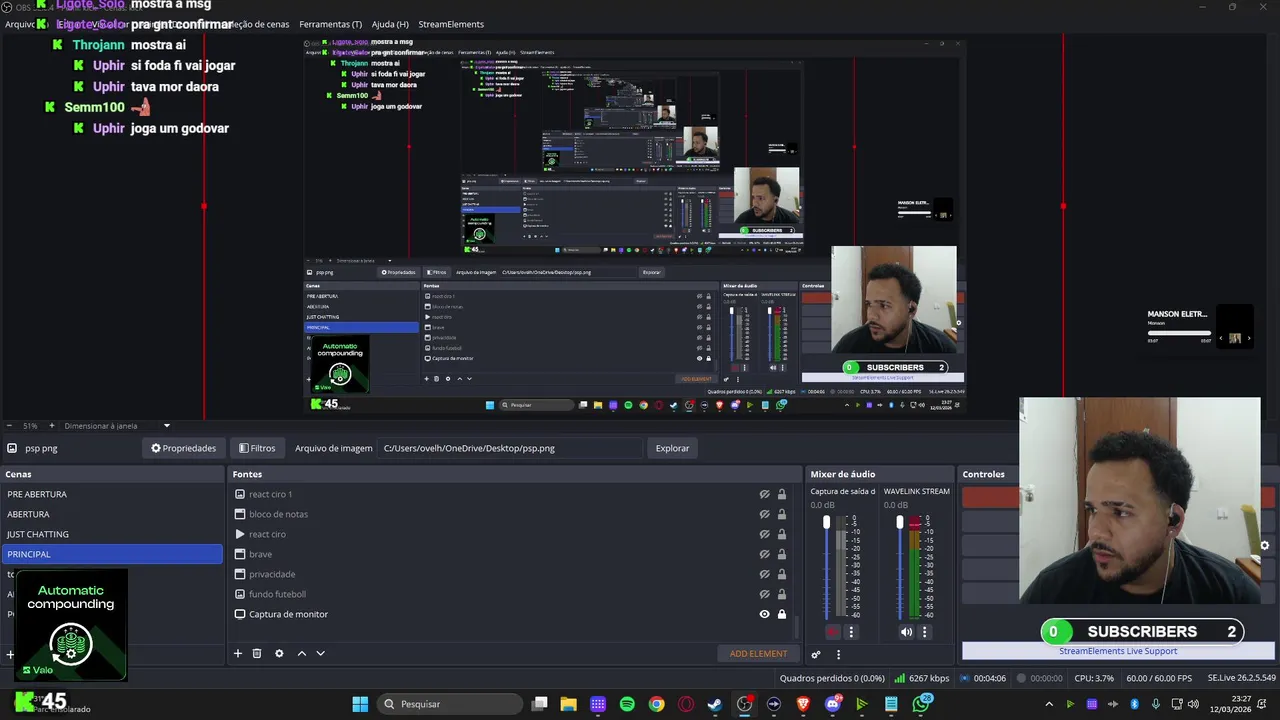1280x720 pixels.
Task: Open Ferramentas (T) menu
Action: click(330, 24)
